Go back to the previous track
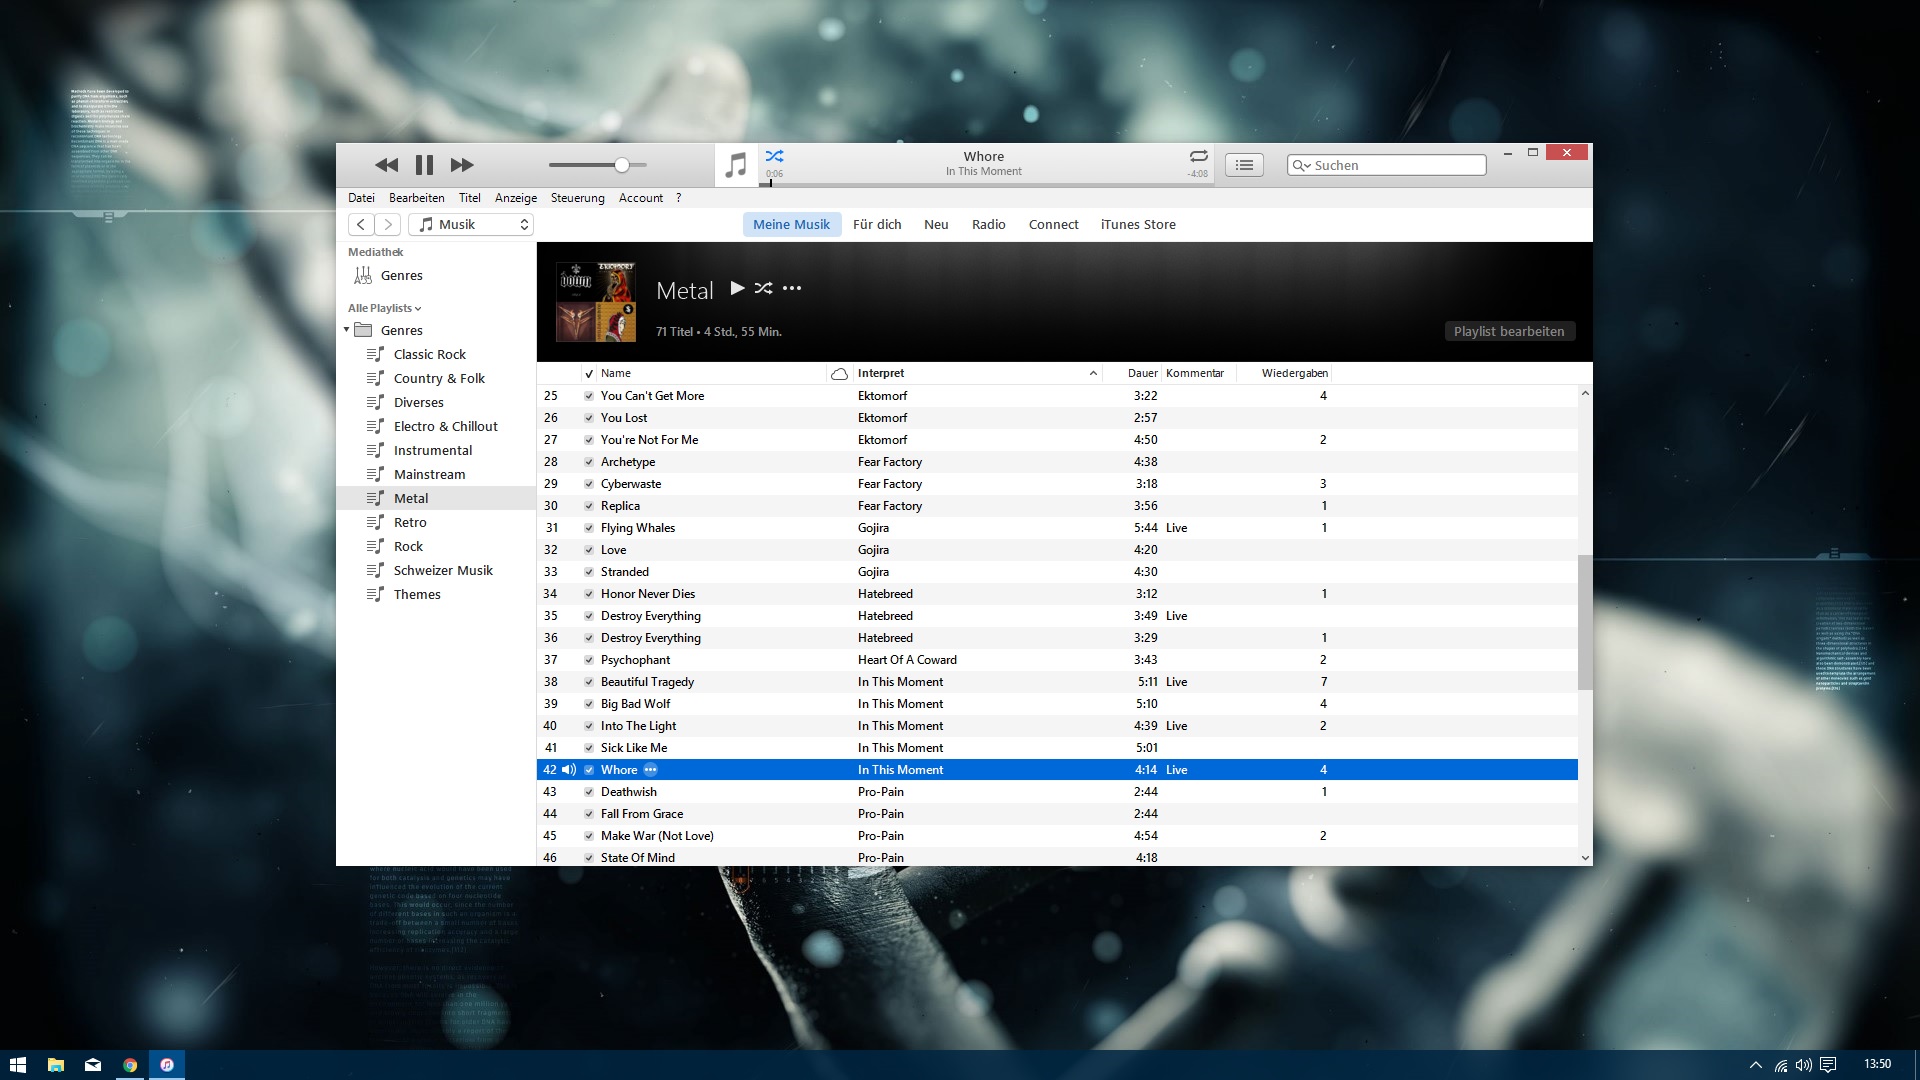 [386, 165]
